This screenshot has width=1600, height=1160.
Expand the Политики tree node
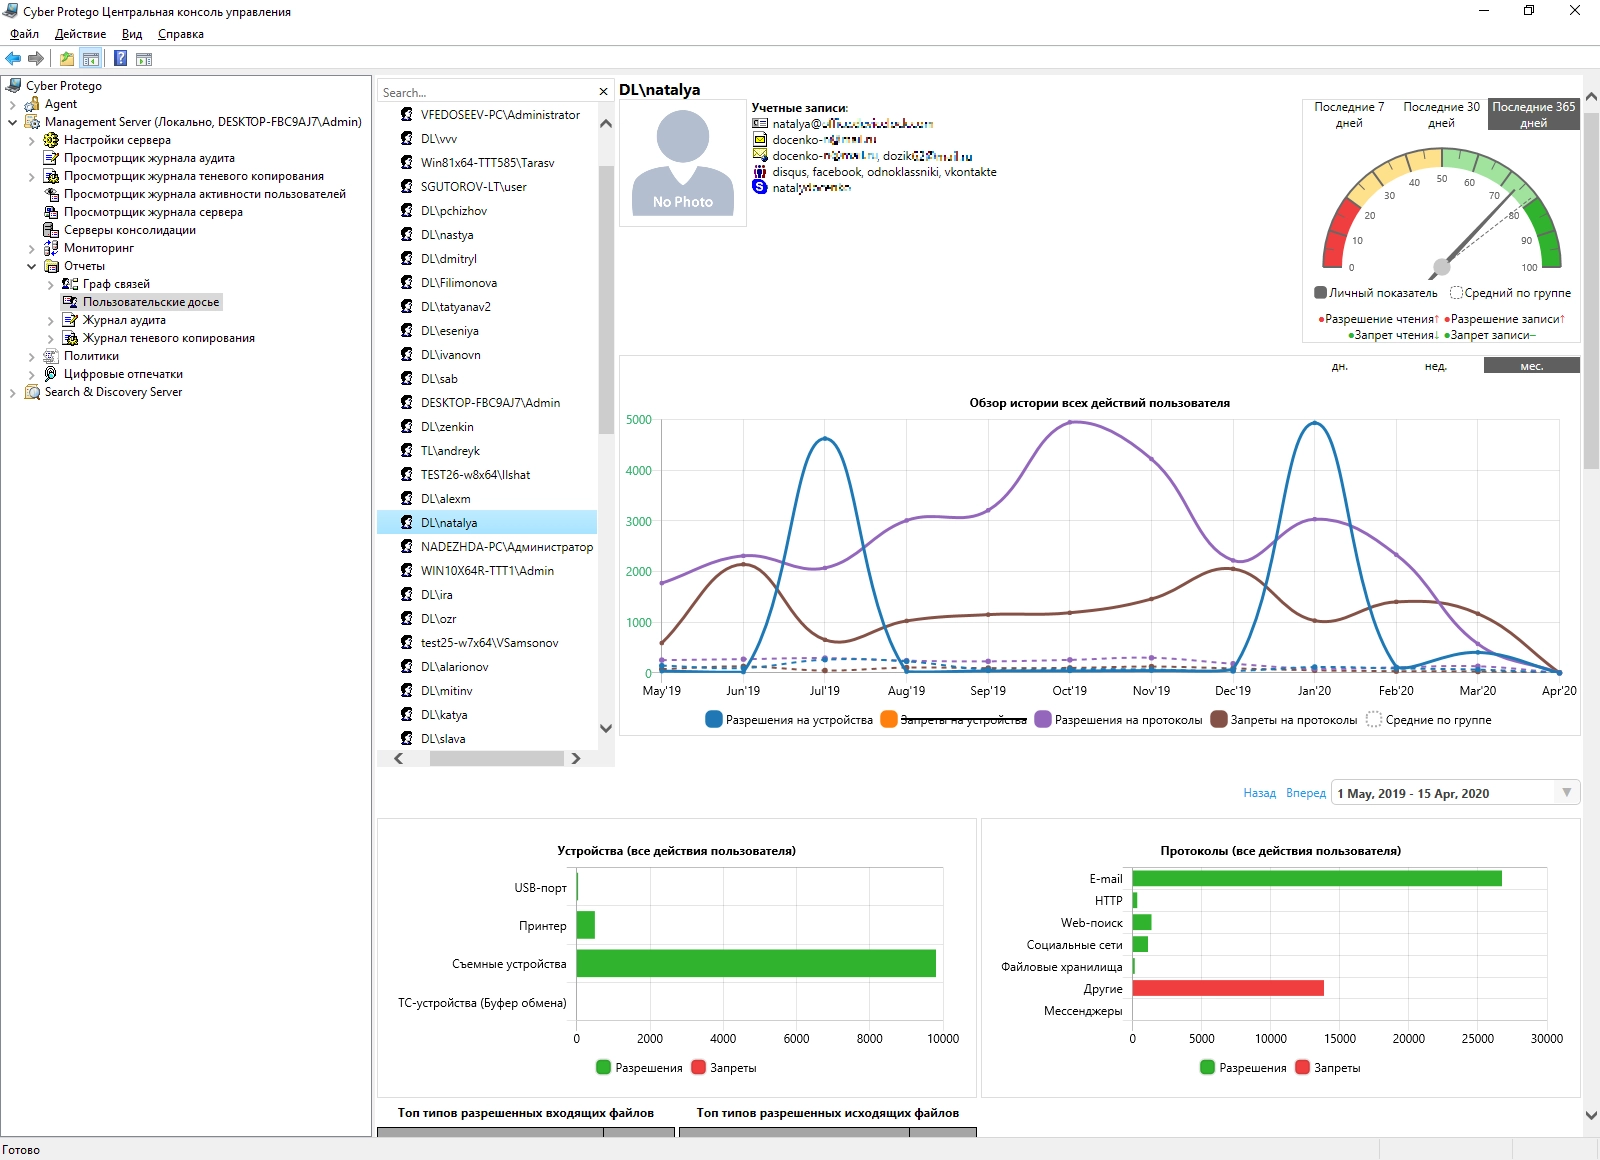coord(31,356)
